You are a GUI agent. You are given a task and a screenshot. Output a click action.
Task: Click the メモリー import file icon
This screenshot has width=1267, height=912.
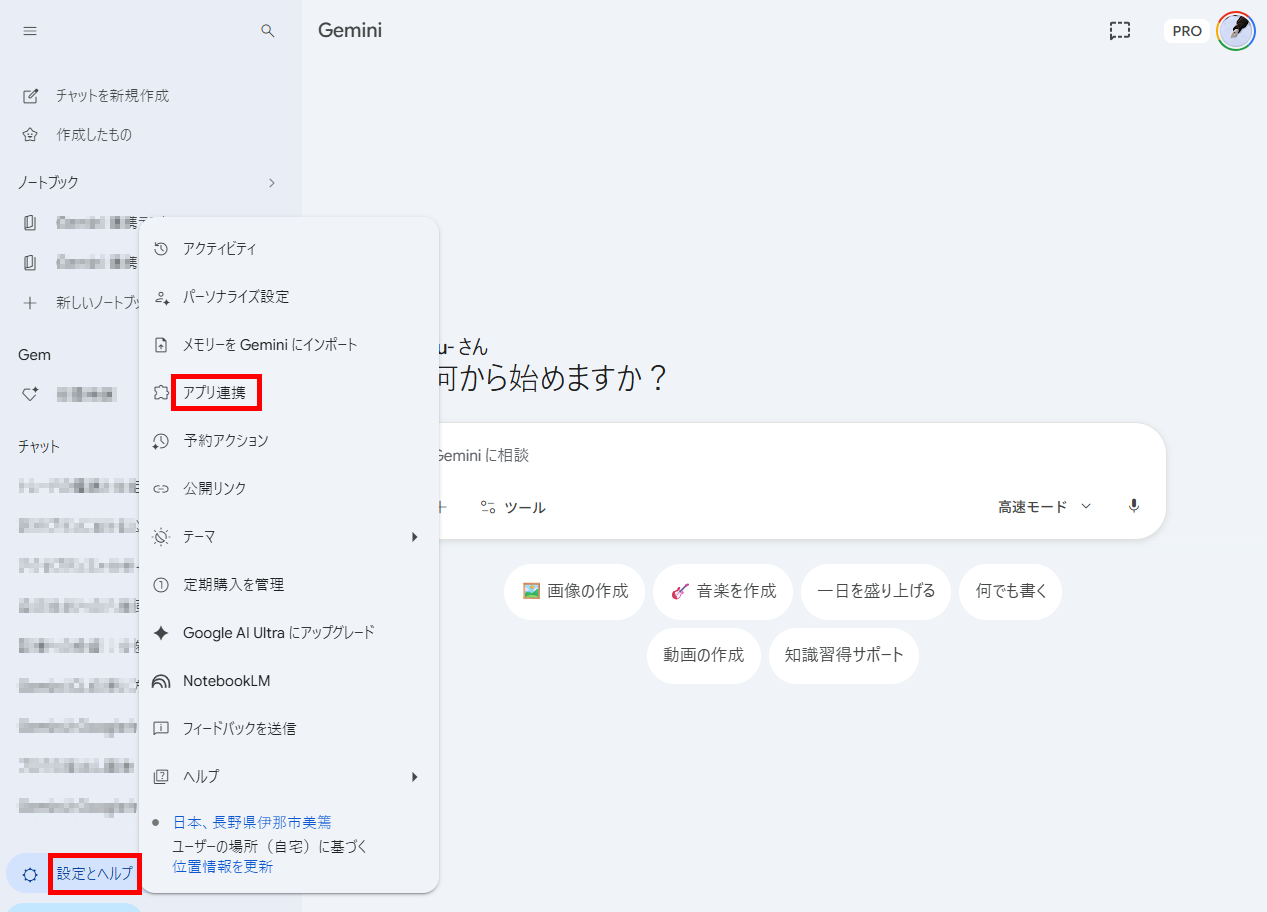pyautogui.click(x=161, y=345)
